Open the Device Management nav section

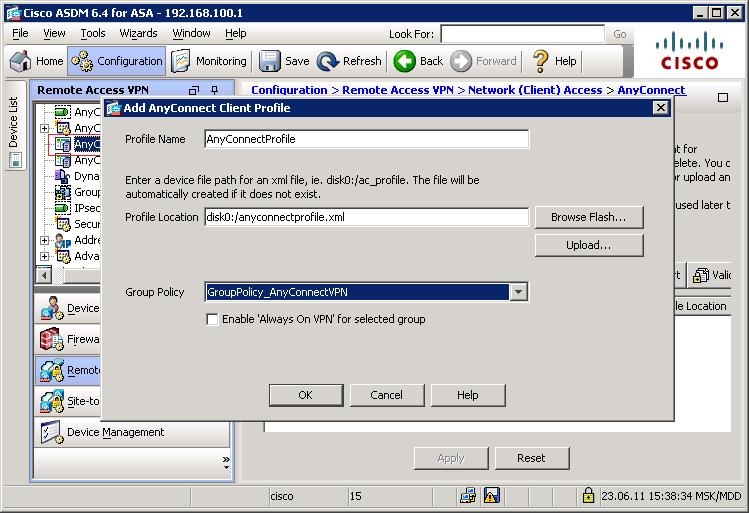click(132, 432)
